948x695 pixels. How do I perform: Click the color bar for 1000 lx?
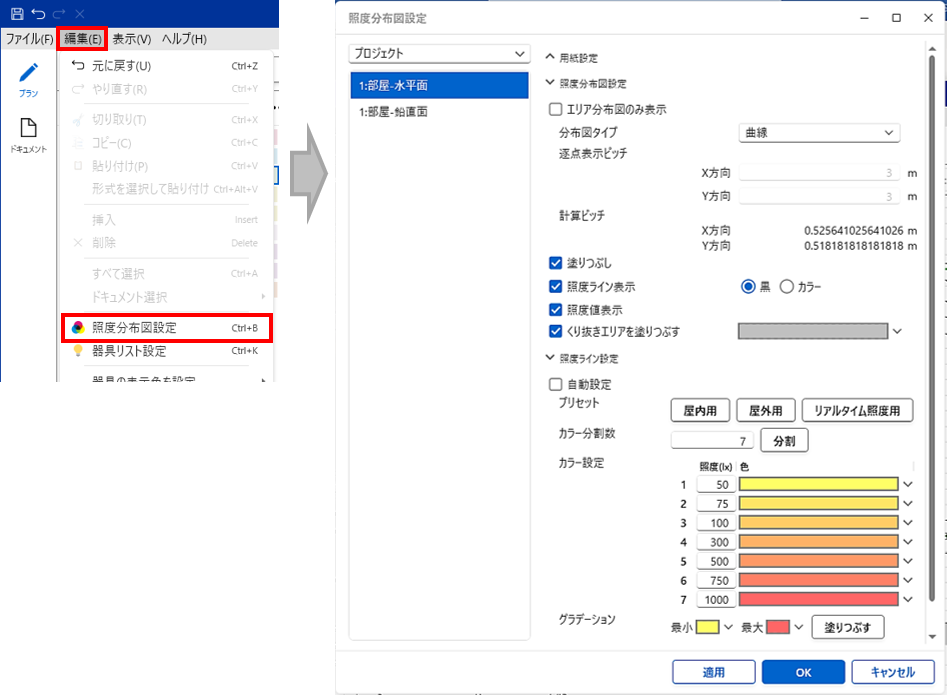click(819, 600)
